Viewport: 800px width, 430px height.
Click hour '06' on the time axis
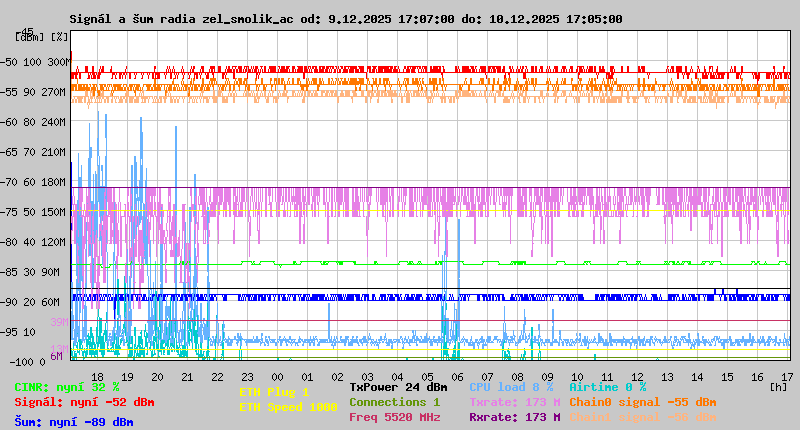[x=458, y=377]
